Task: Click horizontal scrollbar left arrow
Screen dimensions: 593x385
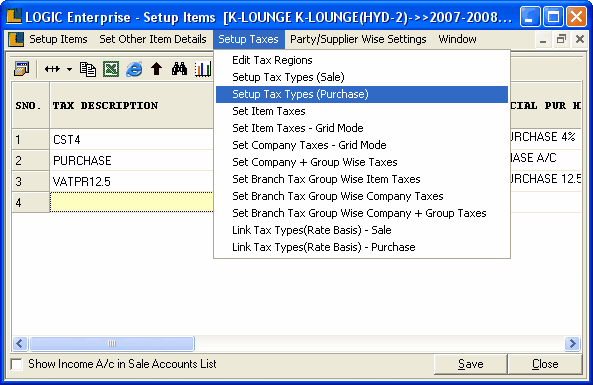Action: (x=20, y=343)
